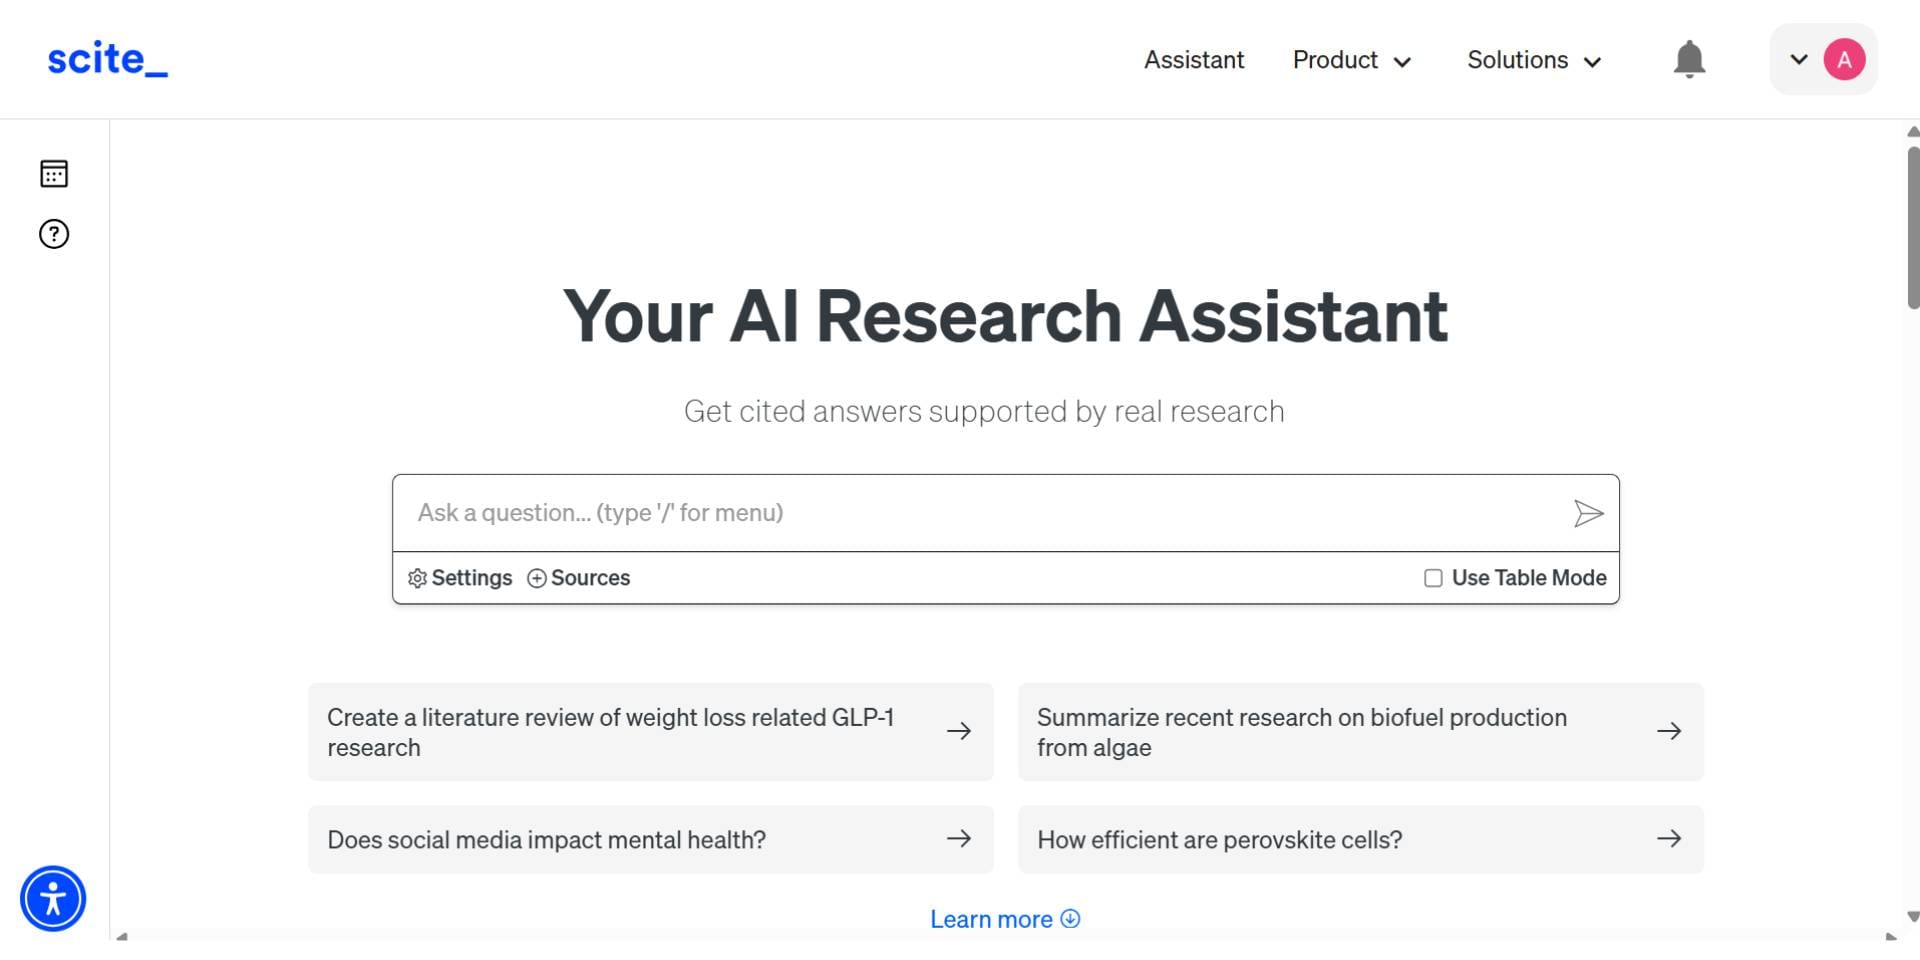Choose the biofuel production from algae prompt
1920x960 pixels.
tap(1360, 732)
